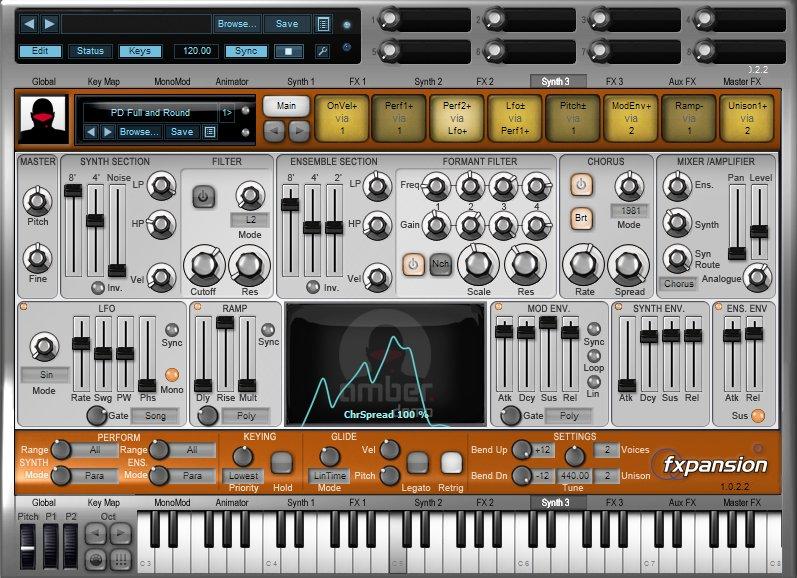Click the Filter Cutoff knob
The width and height of the screenshot is (797, 578).
204,265
